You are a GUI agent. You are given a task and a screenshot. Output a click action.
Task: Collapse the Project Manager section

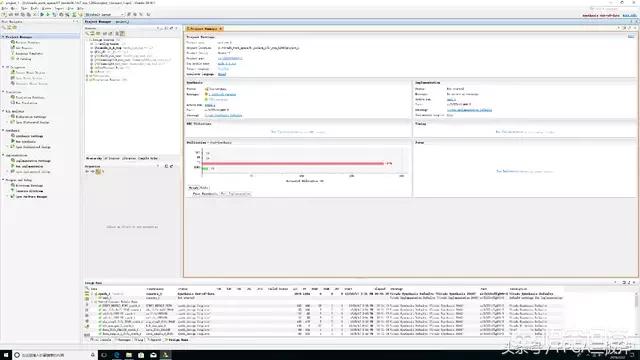[x=3, y=37]
